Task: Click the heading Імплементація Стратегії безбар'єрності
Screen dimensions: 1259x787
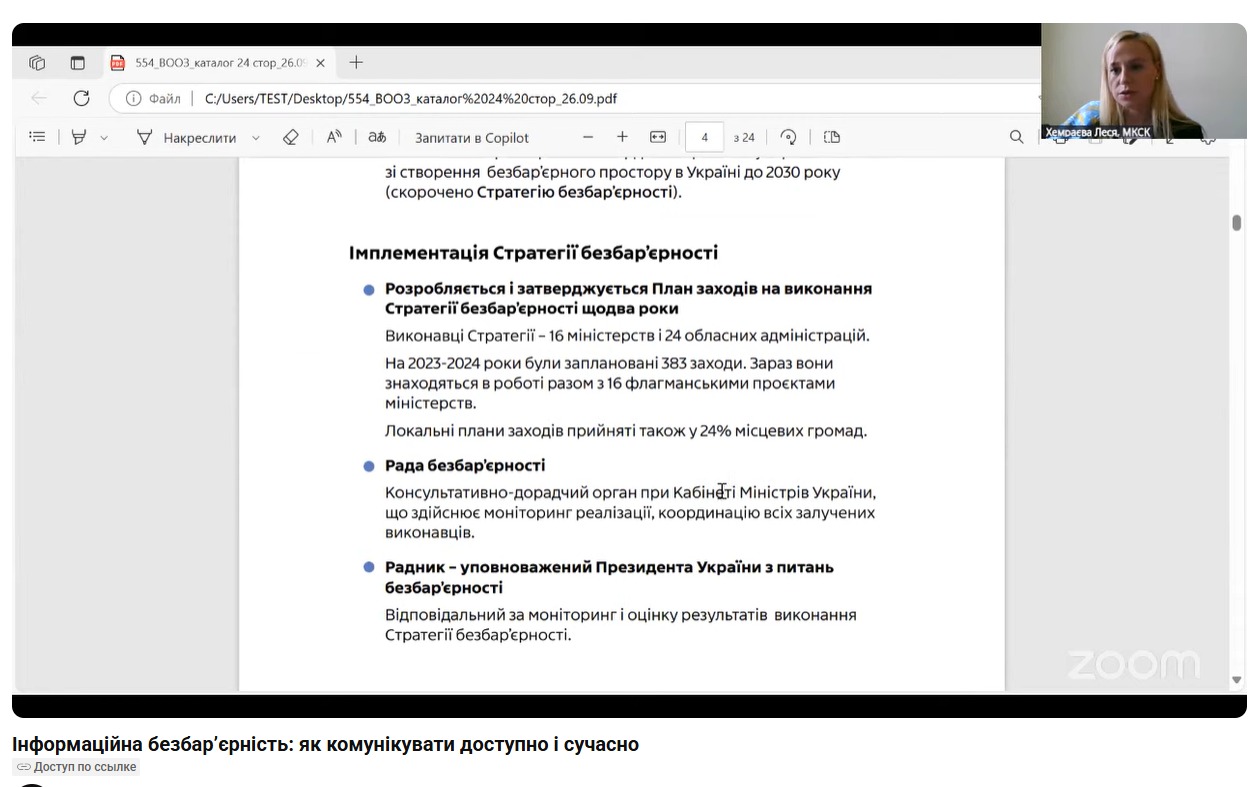Action: 533,252
